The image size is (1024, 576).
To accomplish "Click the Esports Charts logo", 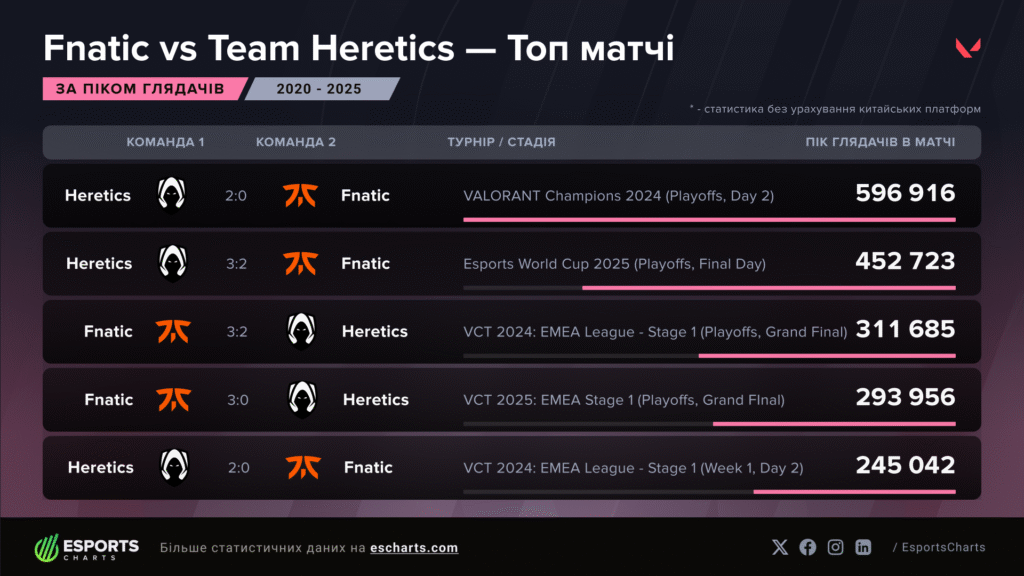I will [87, 548].
